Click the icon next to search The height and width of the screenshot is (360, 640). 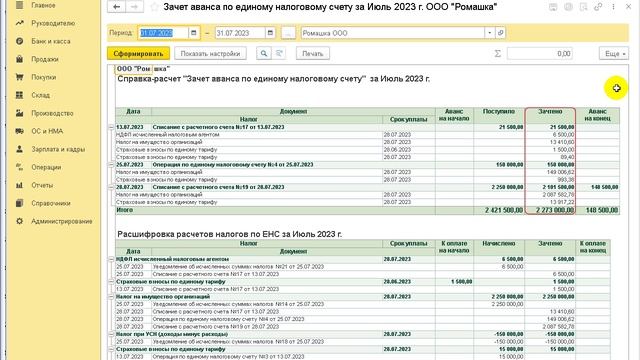[279, 53]
